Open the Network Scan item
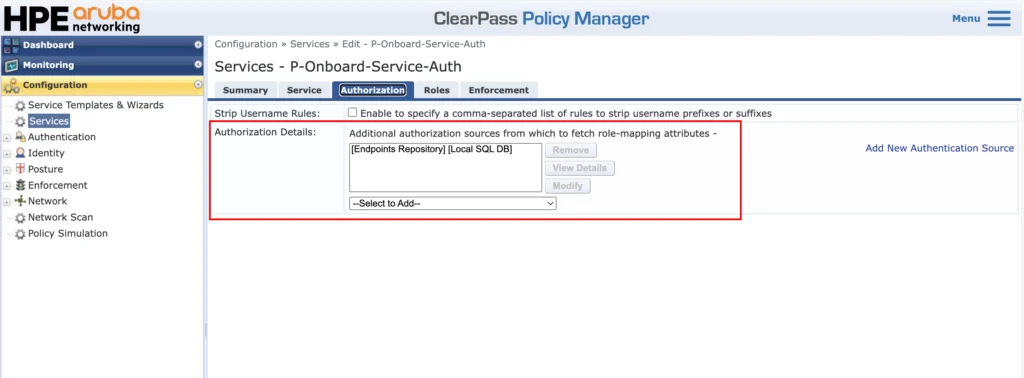 (x=60, y=217)
